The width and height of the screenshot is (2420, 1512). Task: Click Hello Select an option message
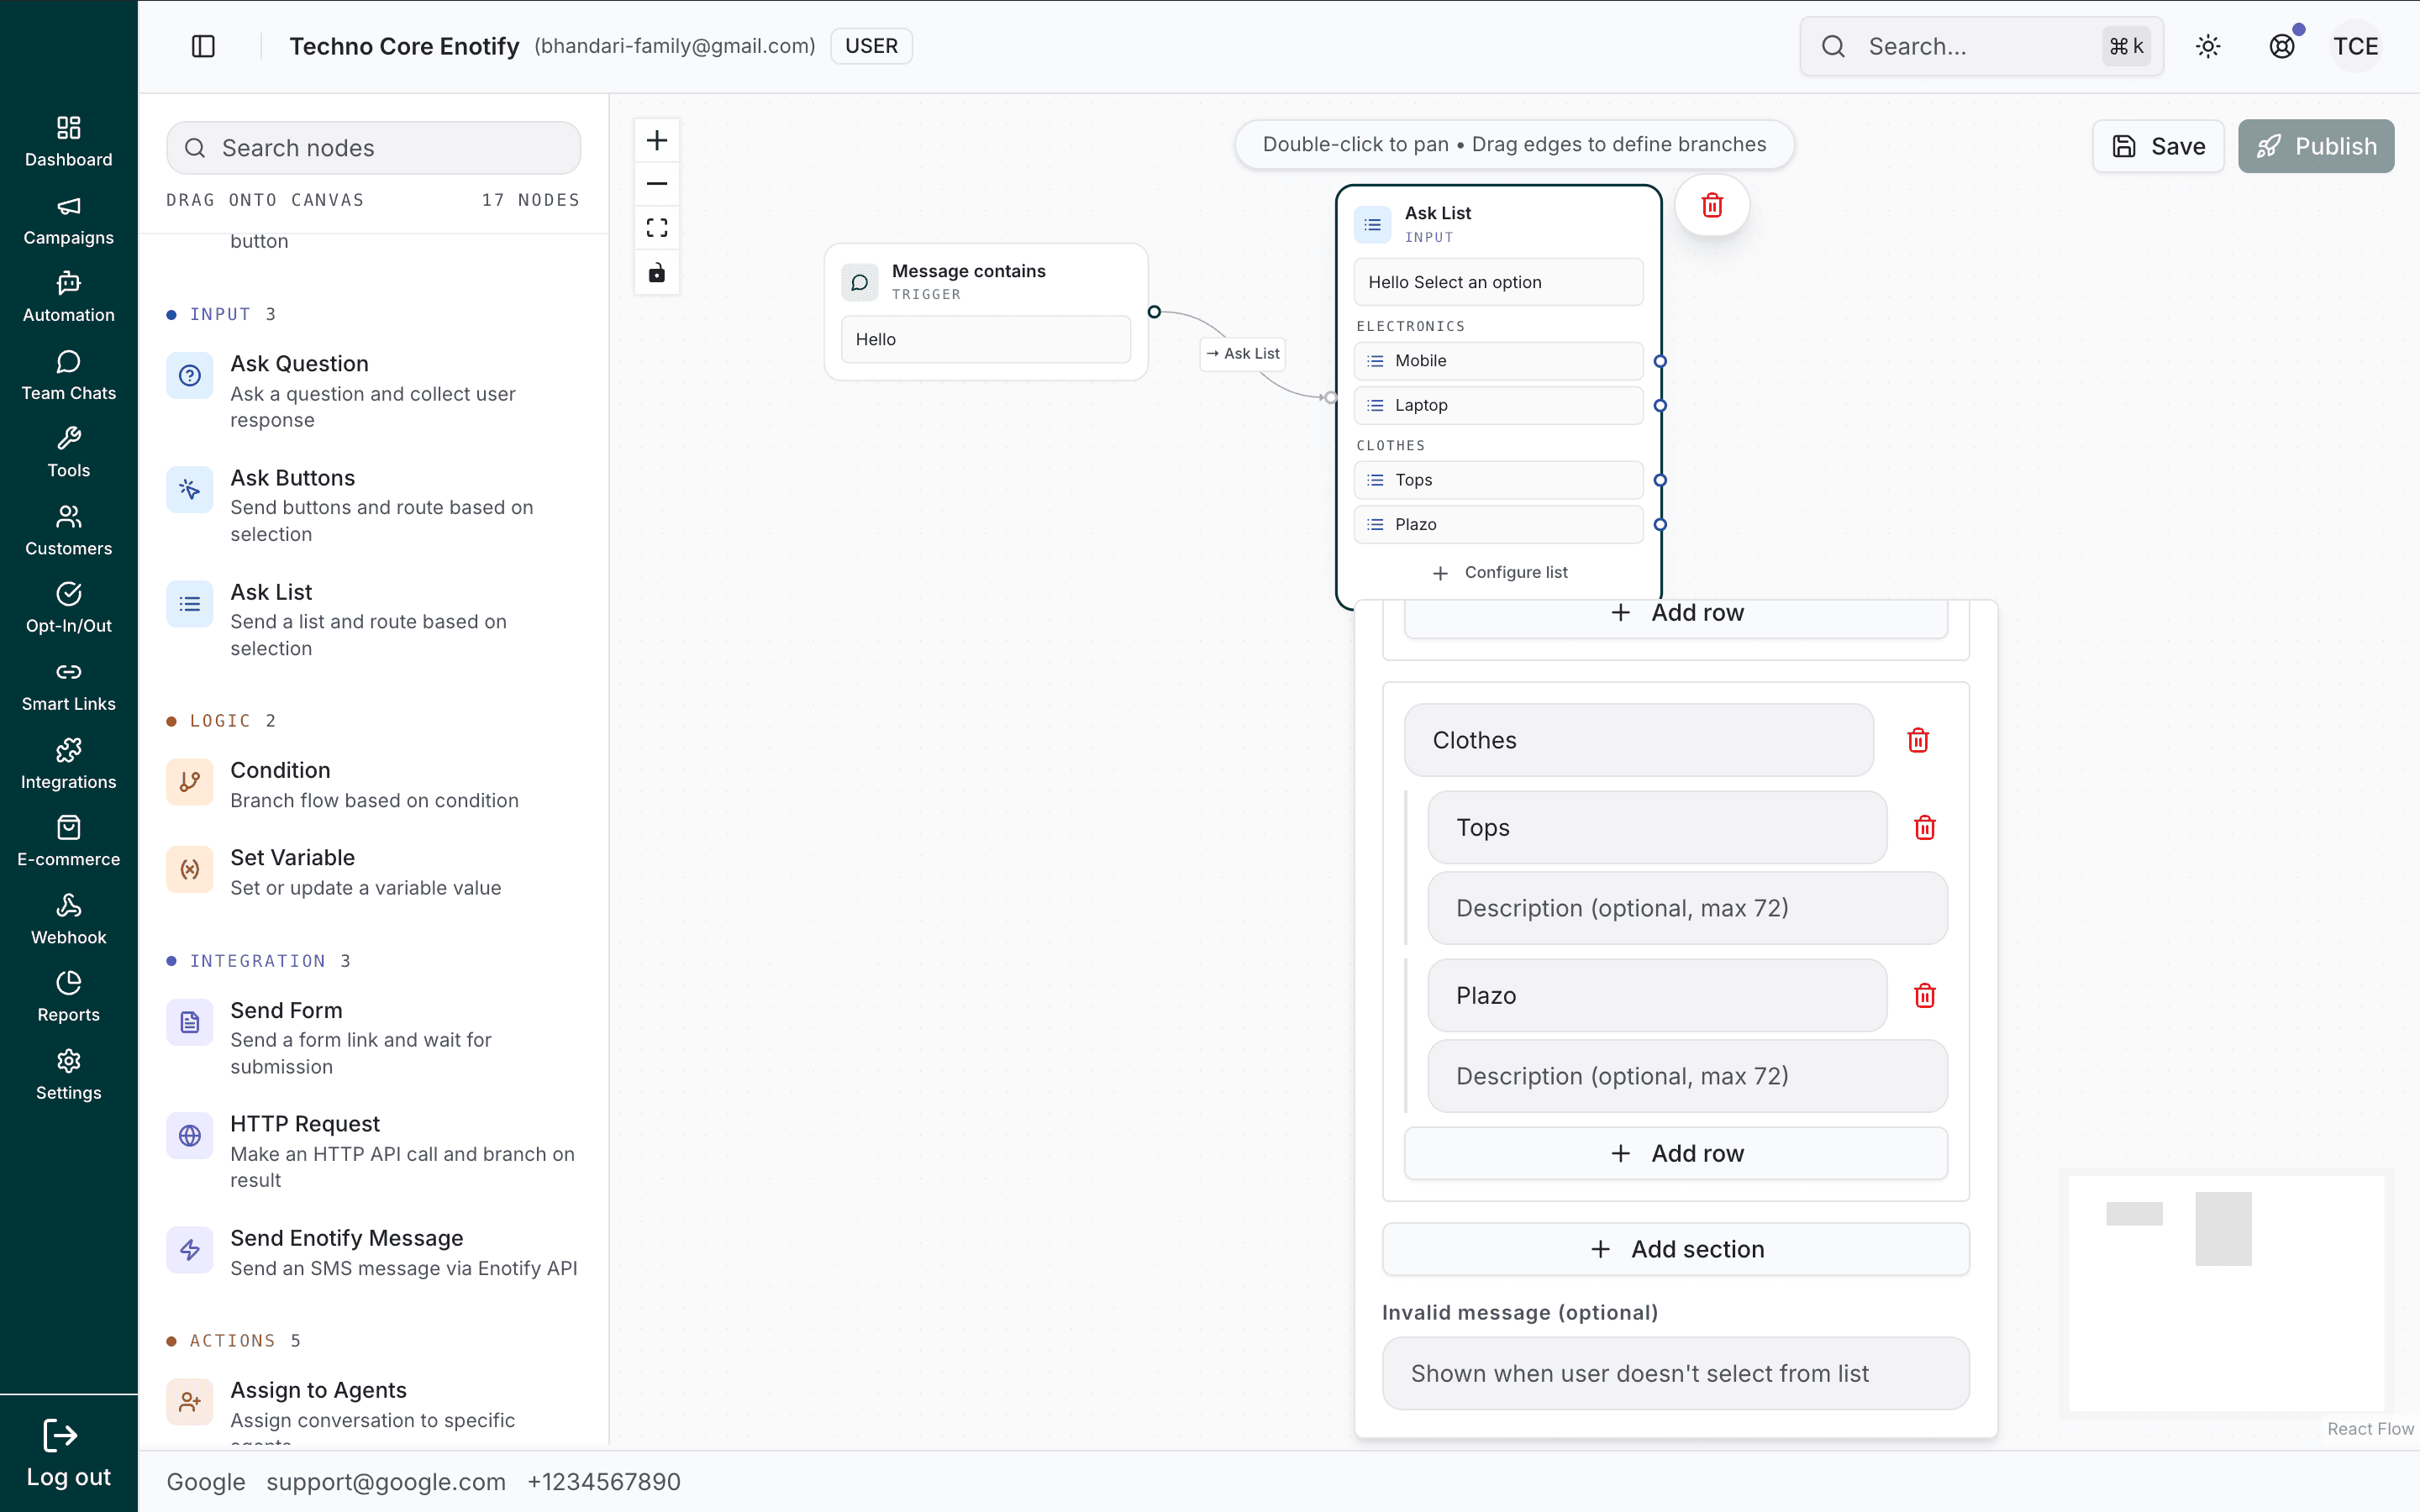(x=1498, y=282)
